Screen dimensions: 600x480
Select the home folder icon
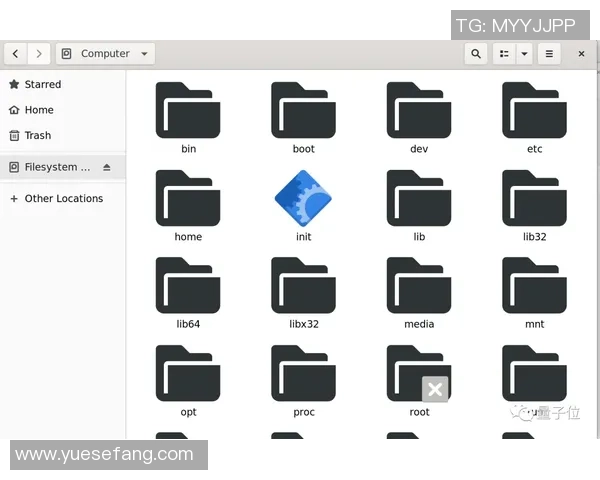188,198
